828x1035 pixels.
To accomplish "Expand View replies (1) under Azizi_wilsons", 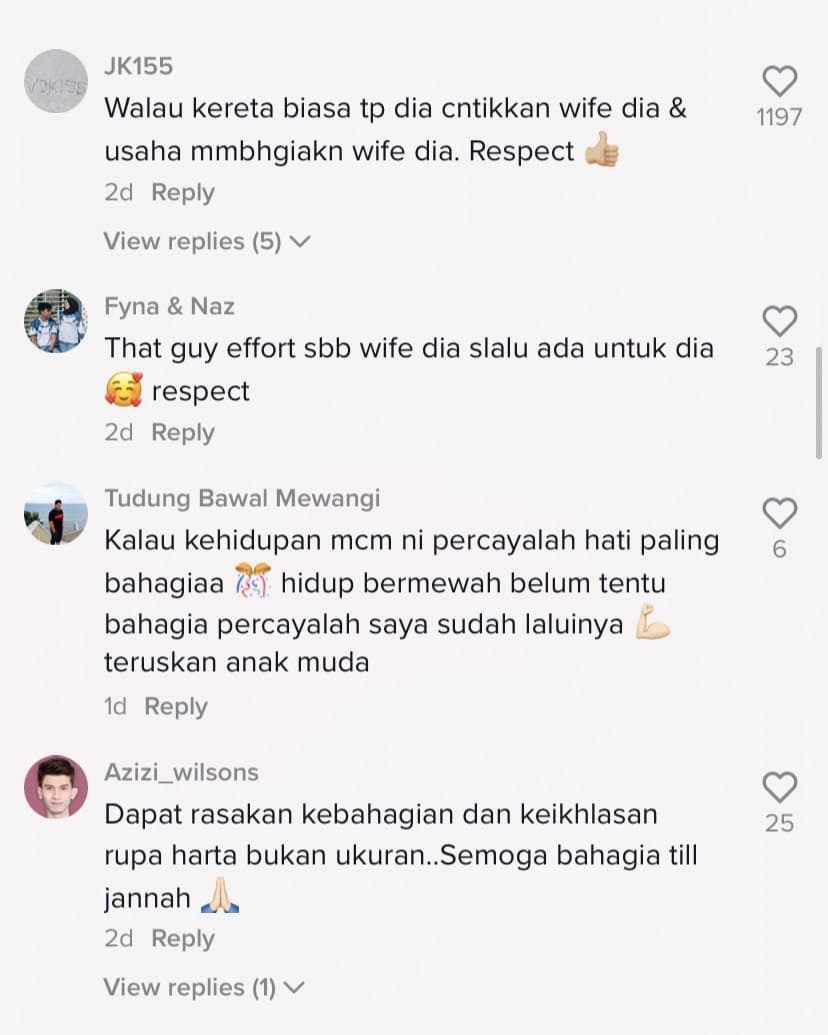I will 204,987.
